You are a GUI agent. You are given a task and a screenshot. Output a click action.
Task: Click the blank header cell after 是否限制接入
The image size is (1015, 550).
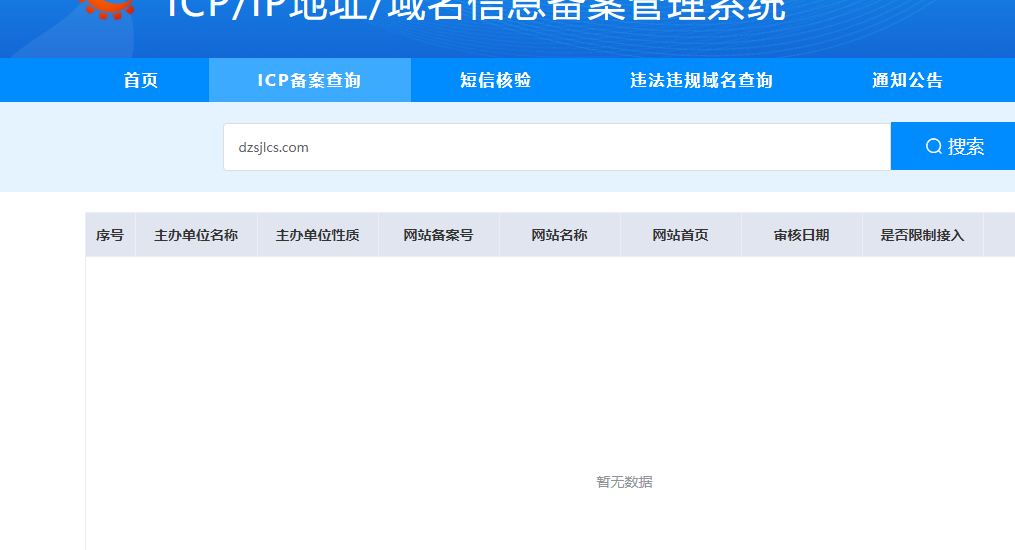tap(999, 236)
